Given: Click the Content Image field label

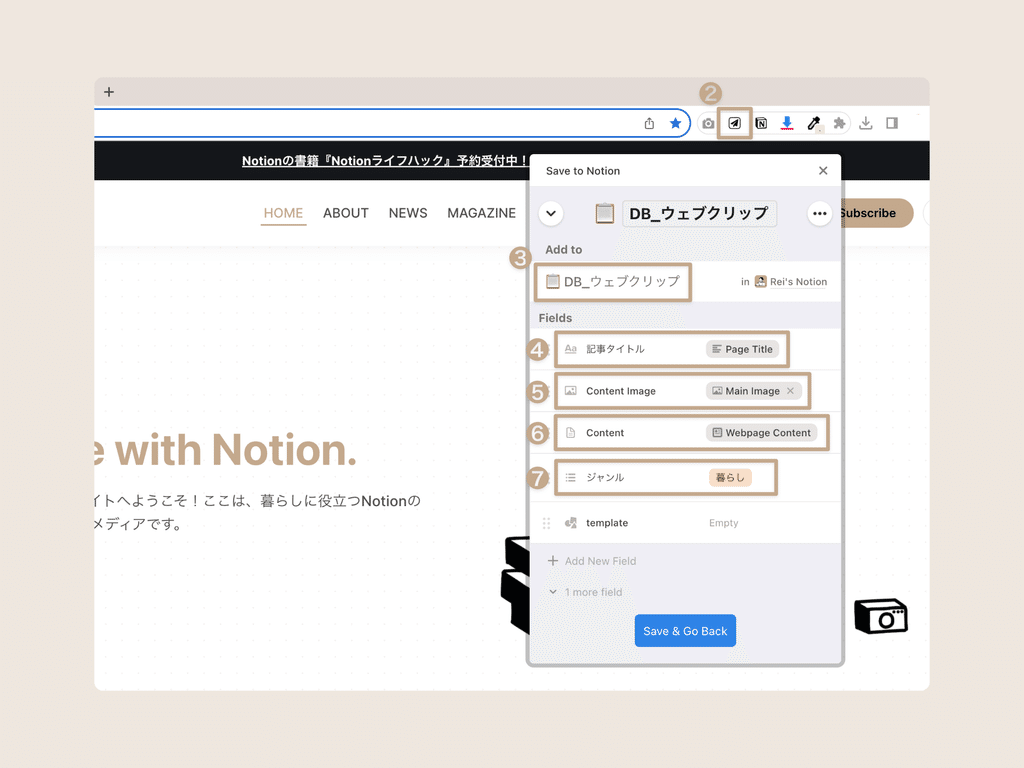Looking at the screenshot, I should point(620,391).
